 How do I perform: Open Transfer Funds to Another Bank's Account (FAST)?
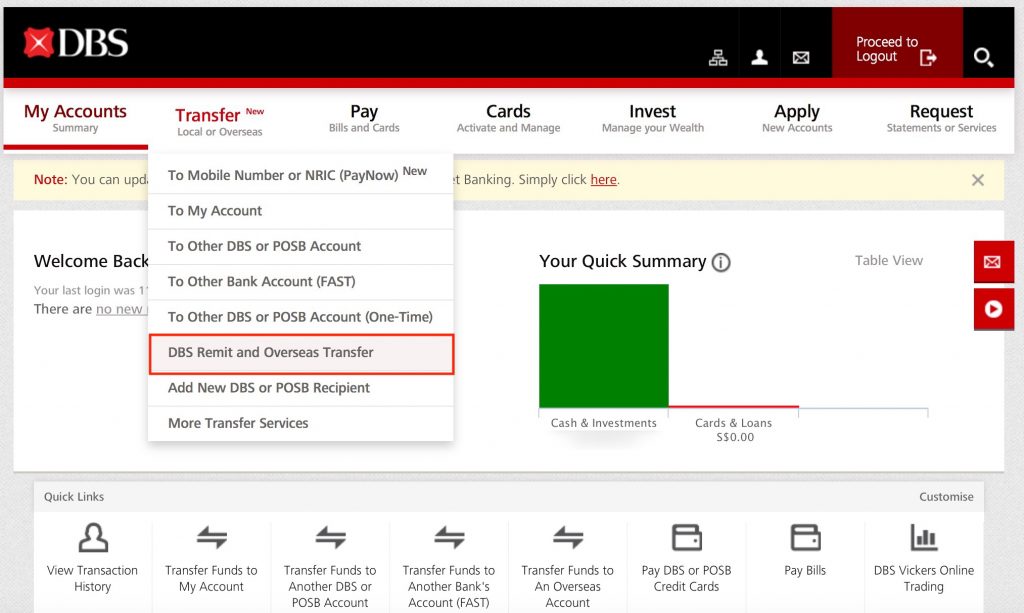pyautogui.click(x=449, y=566)
